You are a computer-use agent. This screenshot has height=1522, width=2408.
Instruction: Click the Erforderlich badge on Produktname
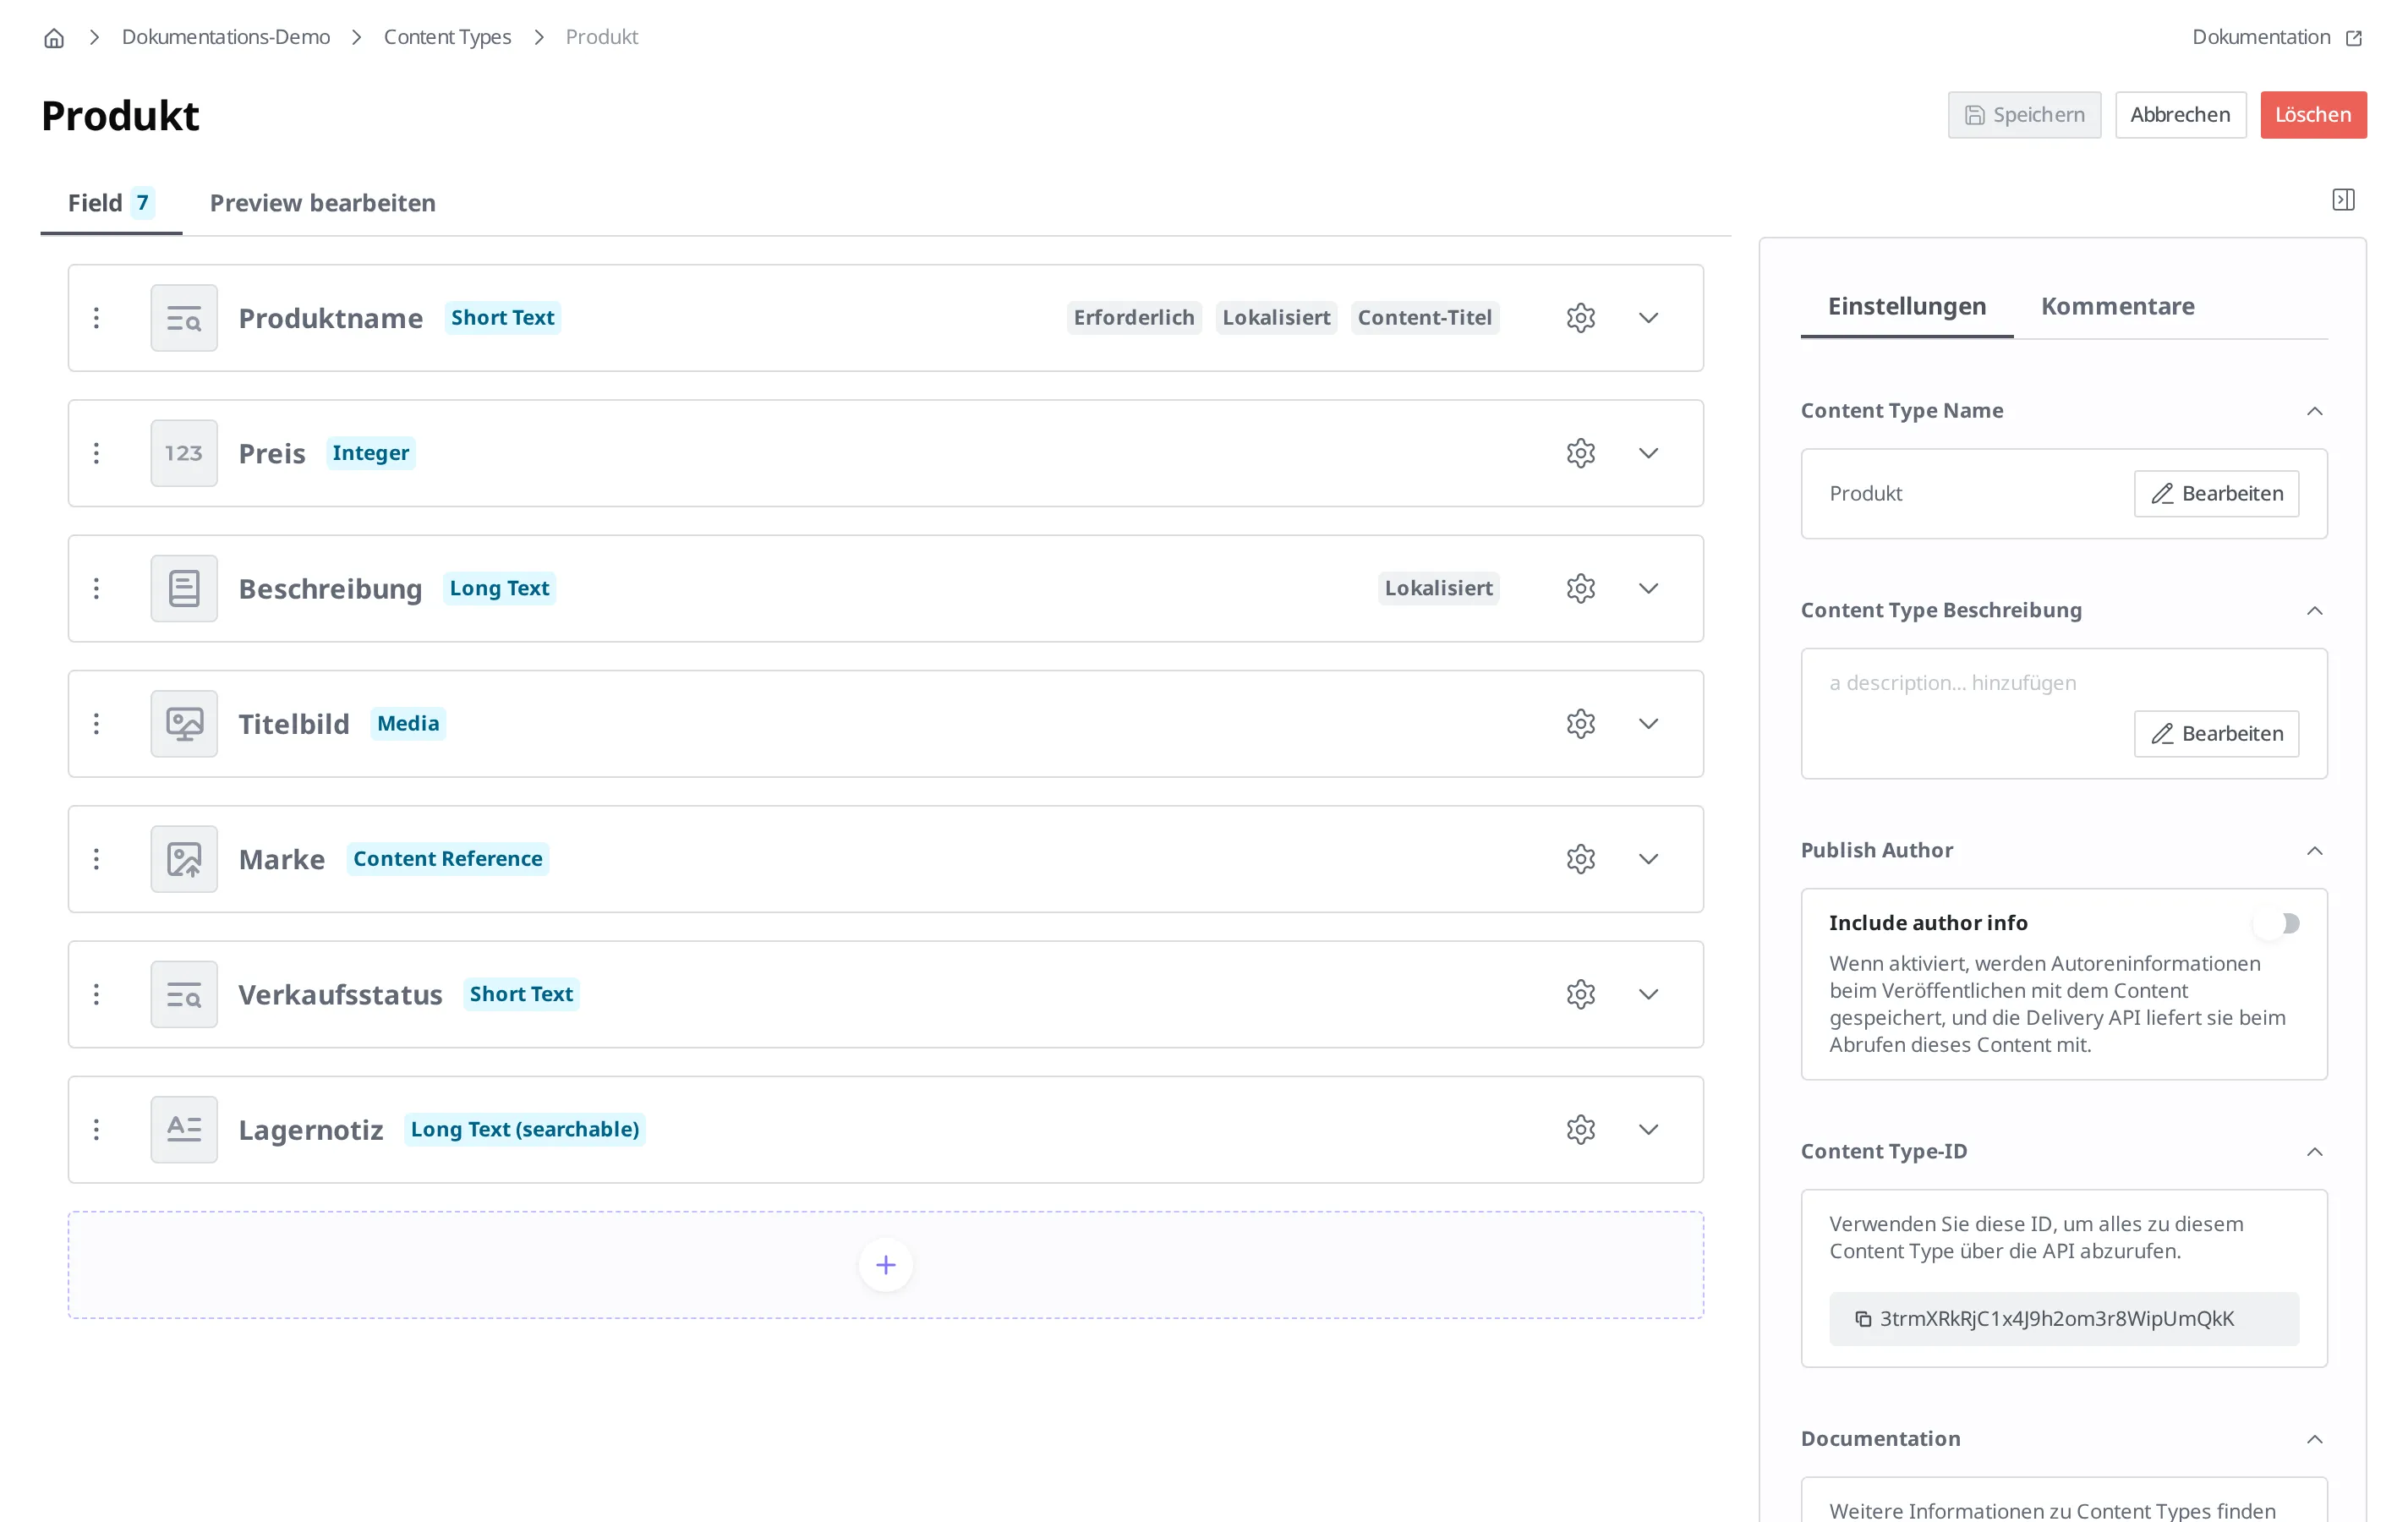click(x=1133, y=318)
